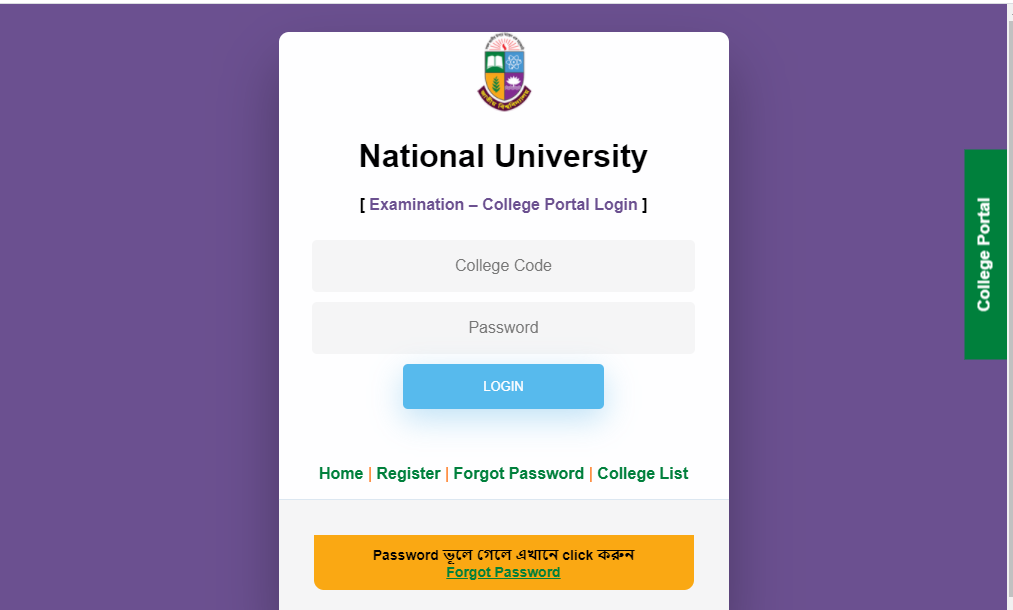Click the maroon ribbon banner under the crest
The width and height of the screenshot is (1013, 610).
coord(505,99)
